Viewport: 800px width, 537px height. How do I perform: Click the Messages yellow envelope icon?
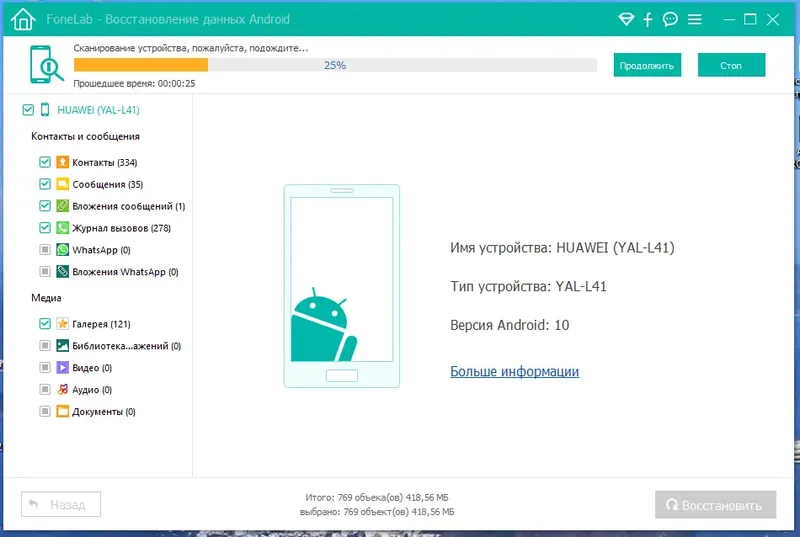[x=62, y=184]
